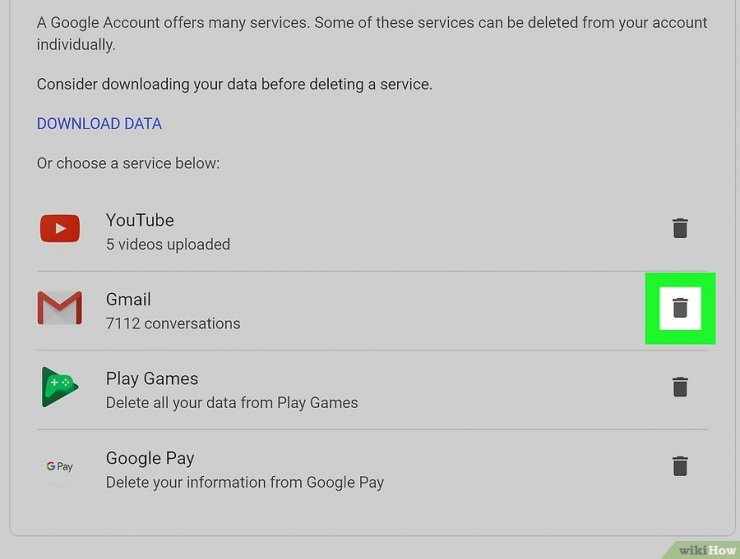Delete Play Games data via trash icon
The image size is (740, 559).
click(680, 387)
